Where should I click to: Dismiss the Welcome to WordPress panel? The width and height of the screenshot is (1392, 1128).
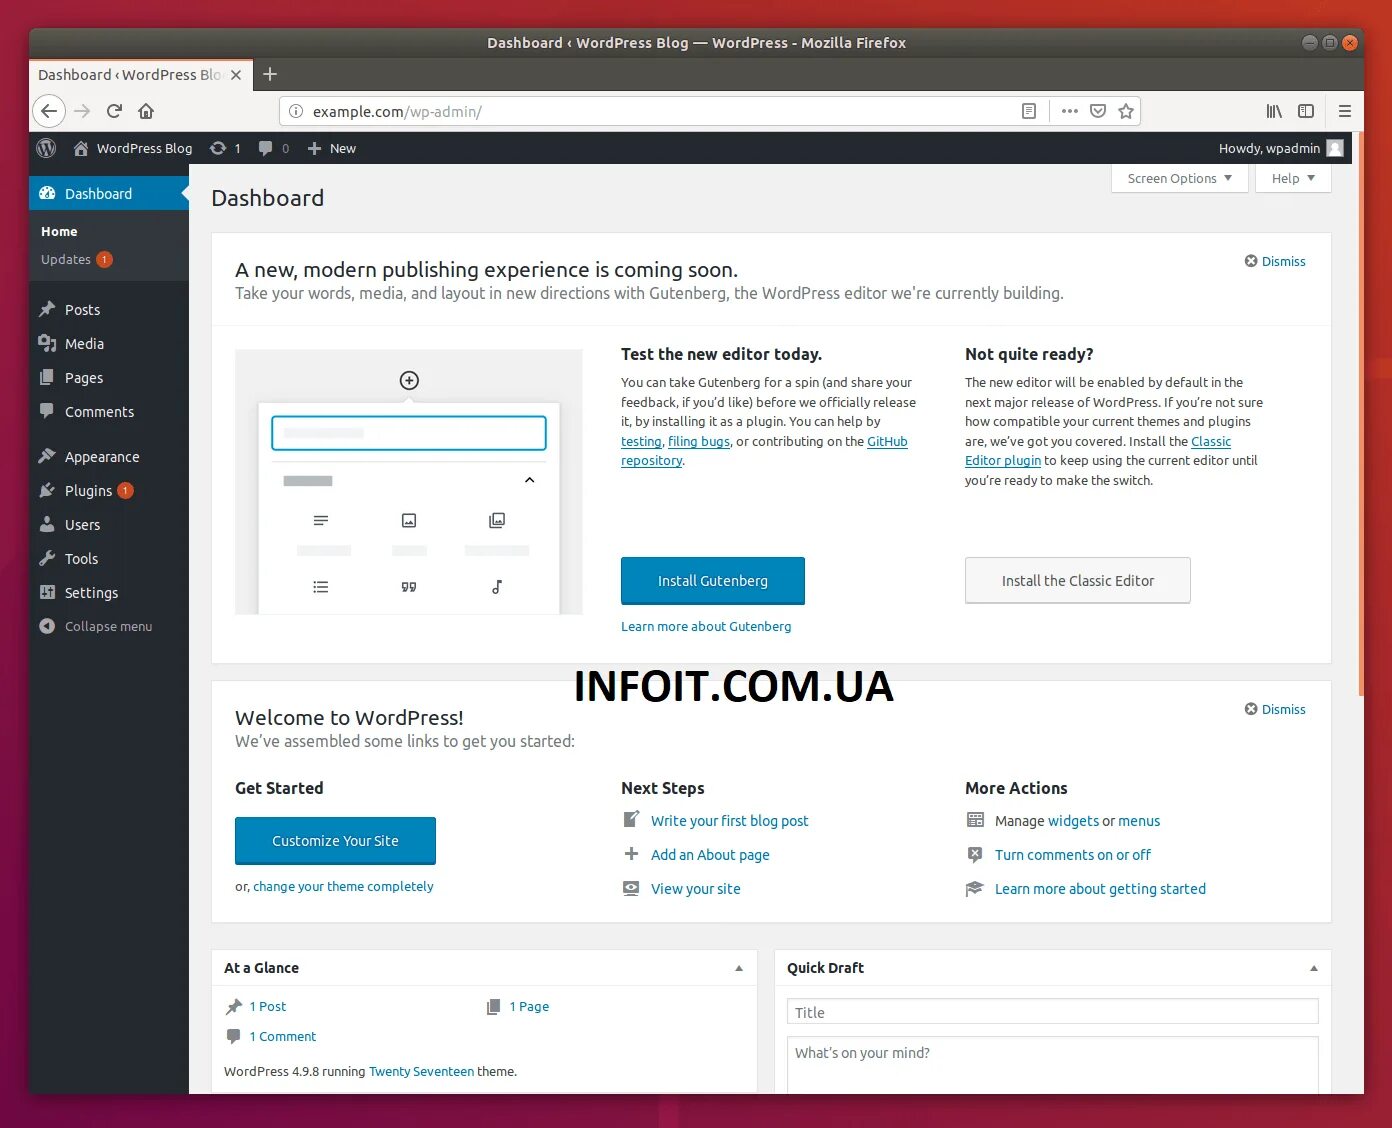[x=1275, y=709]
